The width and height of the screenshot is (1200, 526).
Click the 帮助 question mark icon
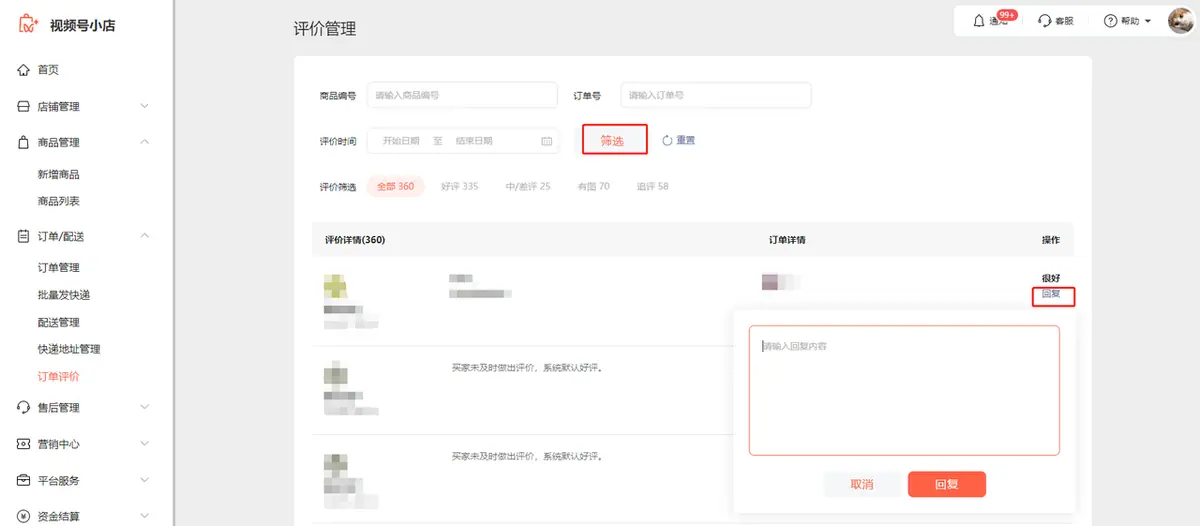(1110, 21)
